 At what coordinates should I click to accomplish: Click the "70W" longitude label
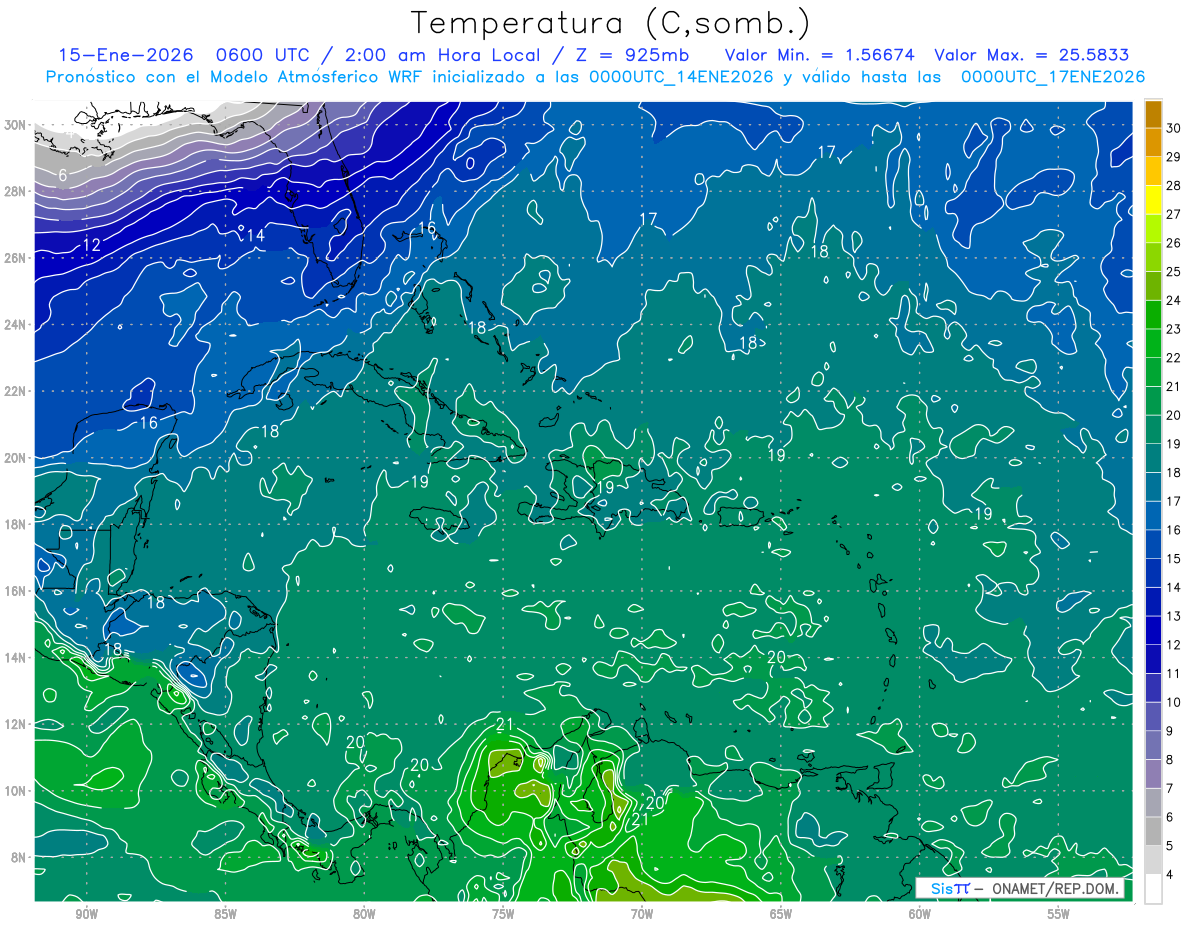[x=642, y=914]
